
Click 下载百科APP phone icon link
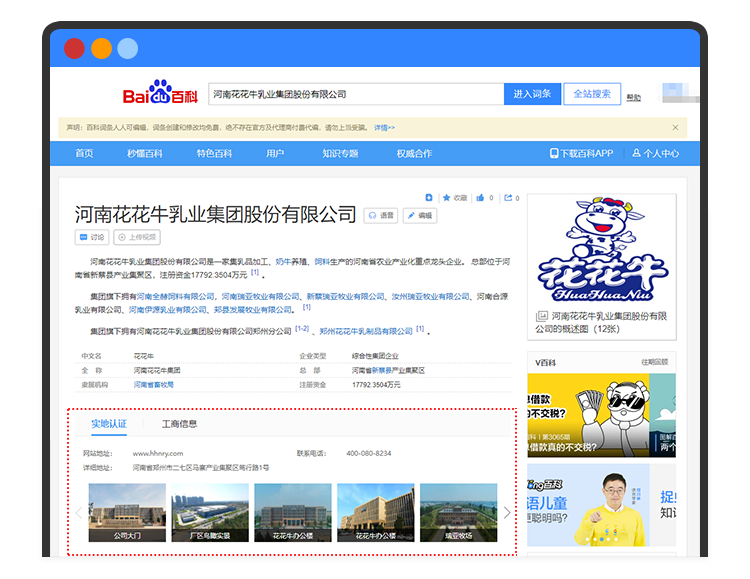581,154
